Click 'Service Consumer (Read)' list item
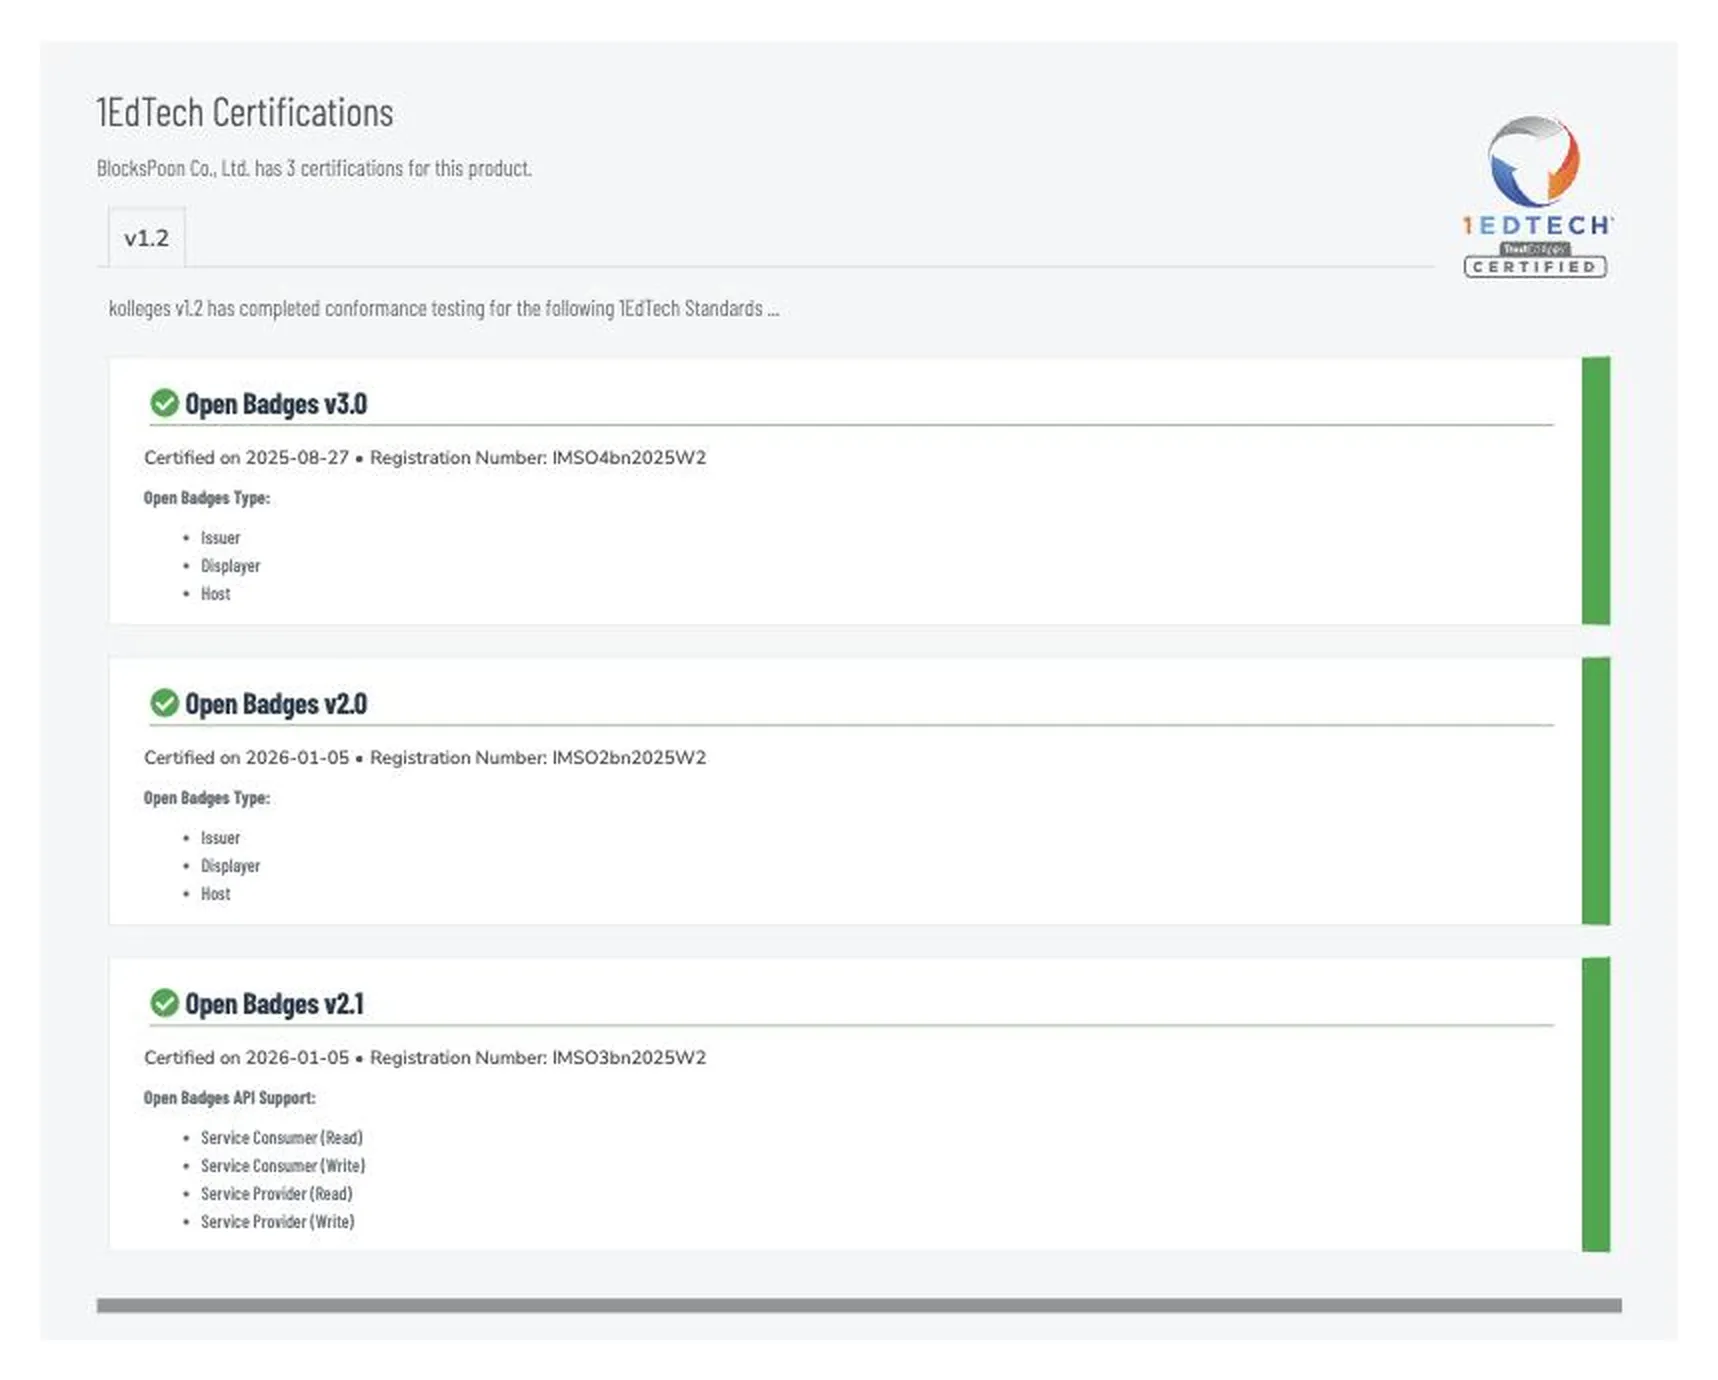 coord(282,1138)
